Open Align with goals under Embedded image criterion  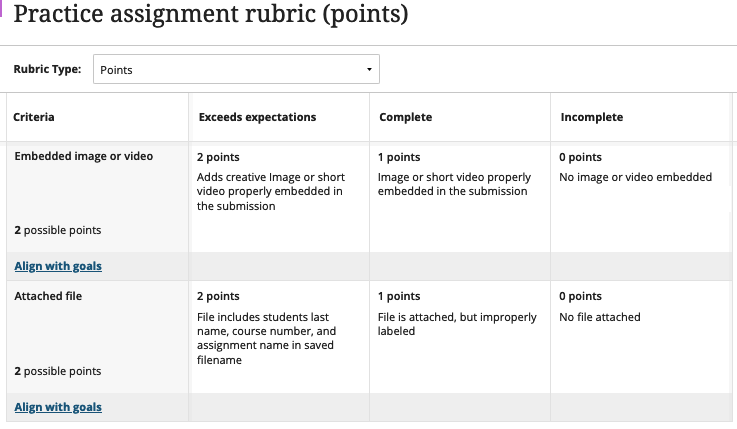tap(58, 266)
